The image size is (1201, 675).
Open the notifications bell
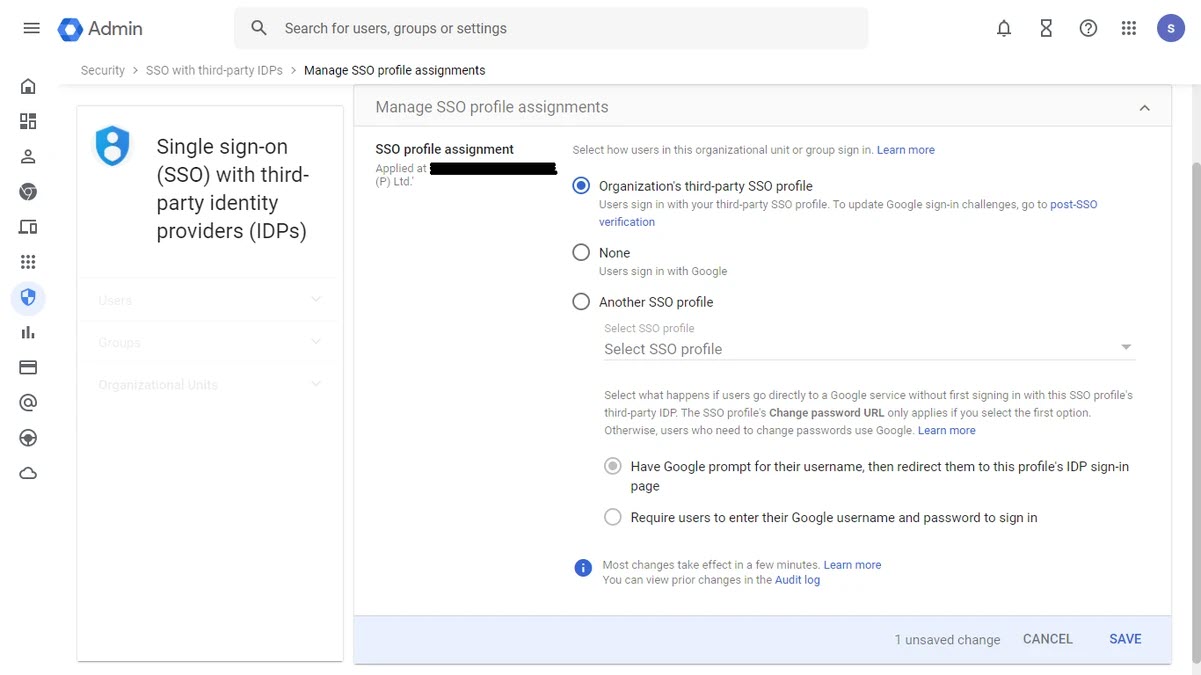pyautogui.click(x=1004, y=28)
